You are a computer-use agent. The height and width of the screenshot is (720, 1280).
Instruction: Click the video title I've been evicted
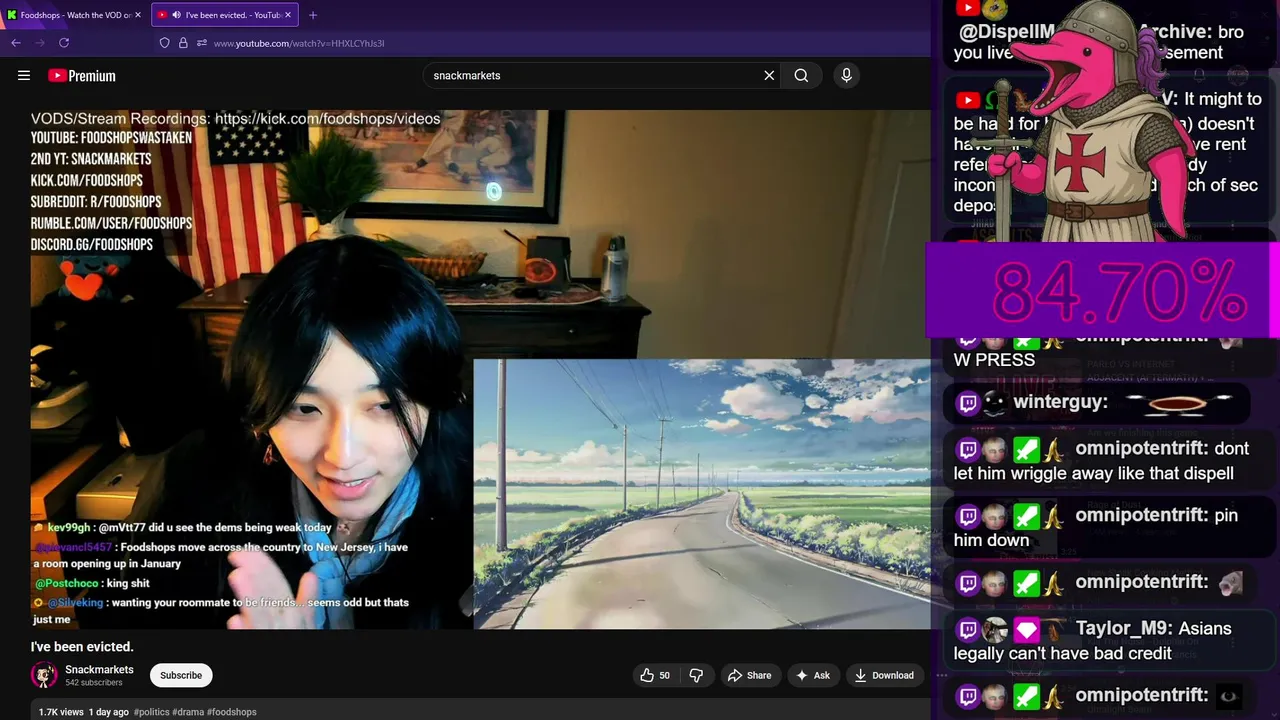coord(82,647)
